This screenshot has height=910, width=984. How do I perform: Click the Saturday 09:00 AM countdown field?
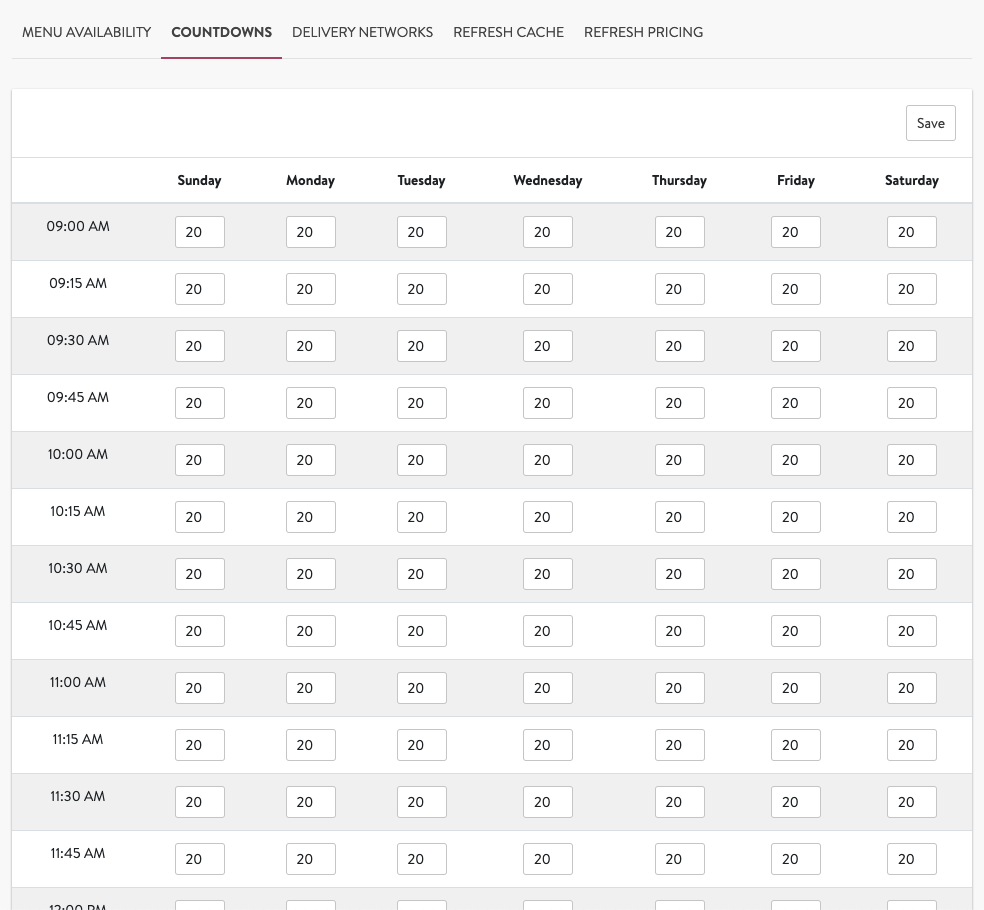pos(911,232)
